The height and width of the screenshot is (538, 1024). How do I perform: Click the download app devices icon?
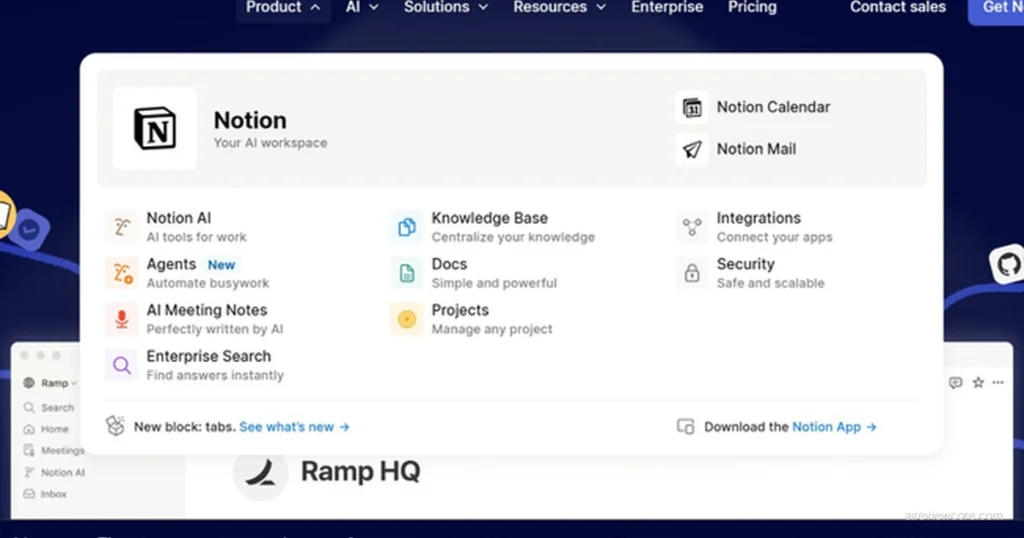685,426
